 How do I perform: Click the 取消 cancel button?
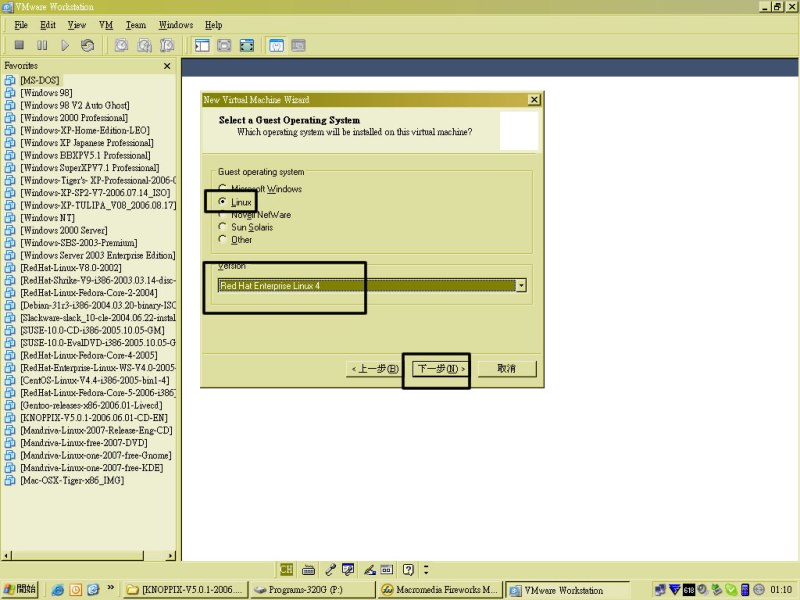(507, 368)
